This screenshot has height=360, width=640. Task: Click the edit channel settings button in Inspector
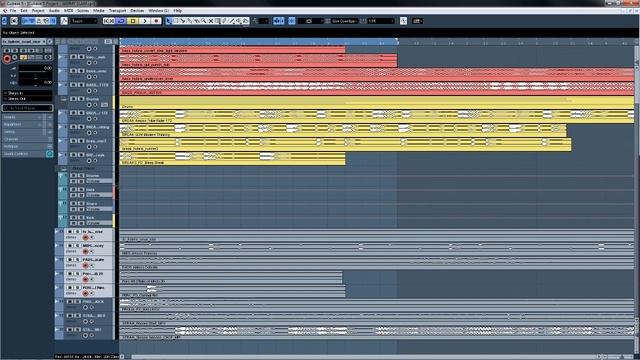pyautogui.click(x=49, y=42)
